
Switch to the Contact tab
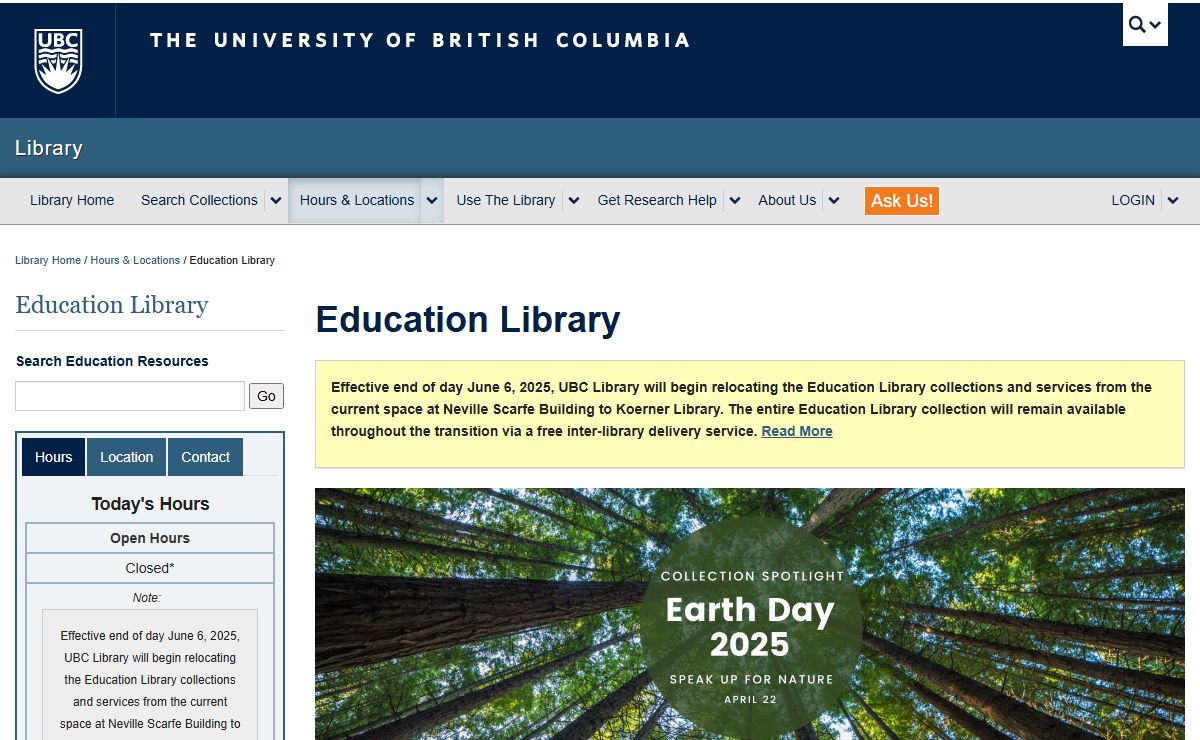click(206, 457)
